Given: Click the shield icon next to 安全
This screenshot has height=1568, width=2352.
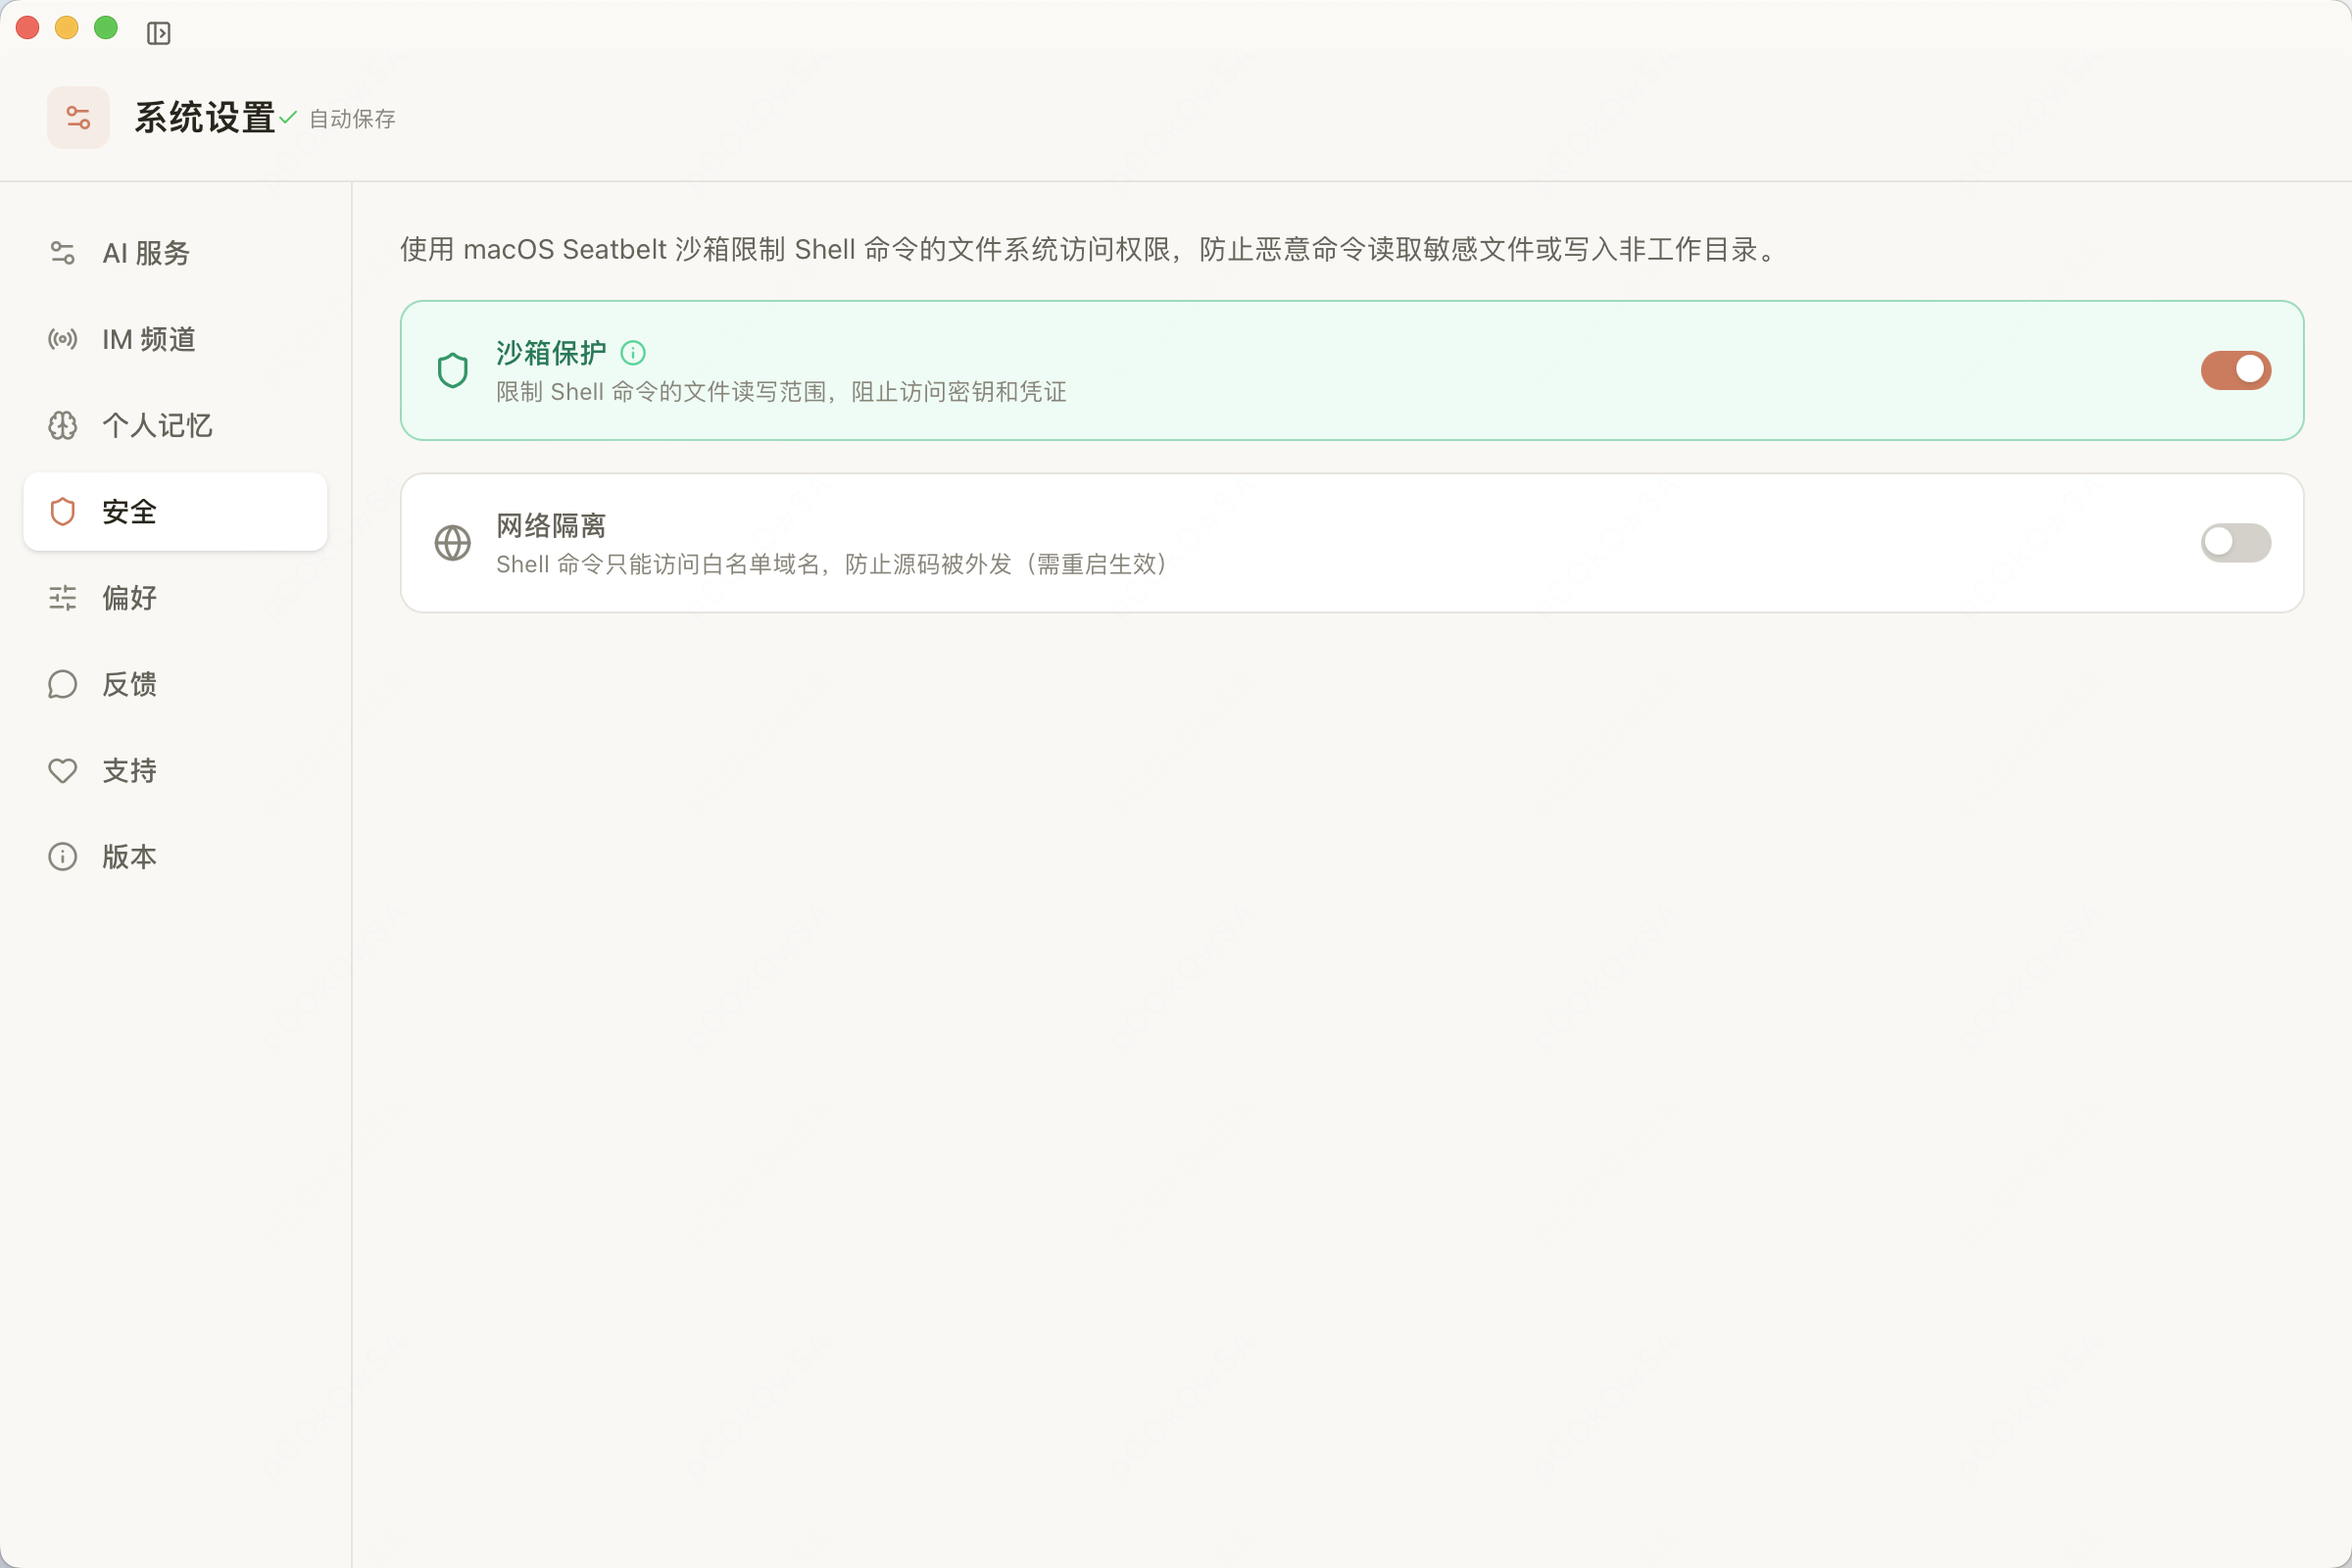Looking at the screenshot, I should click(62, 511).
